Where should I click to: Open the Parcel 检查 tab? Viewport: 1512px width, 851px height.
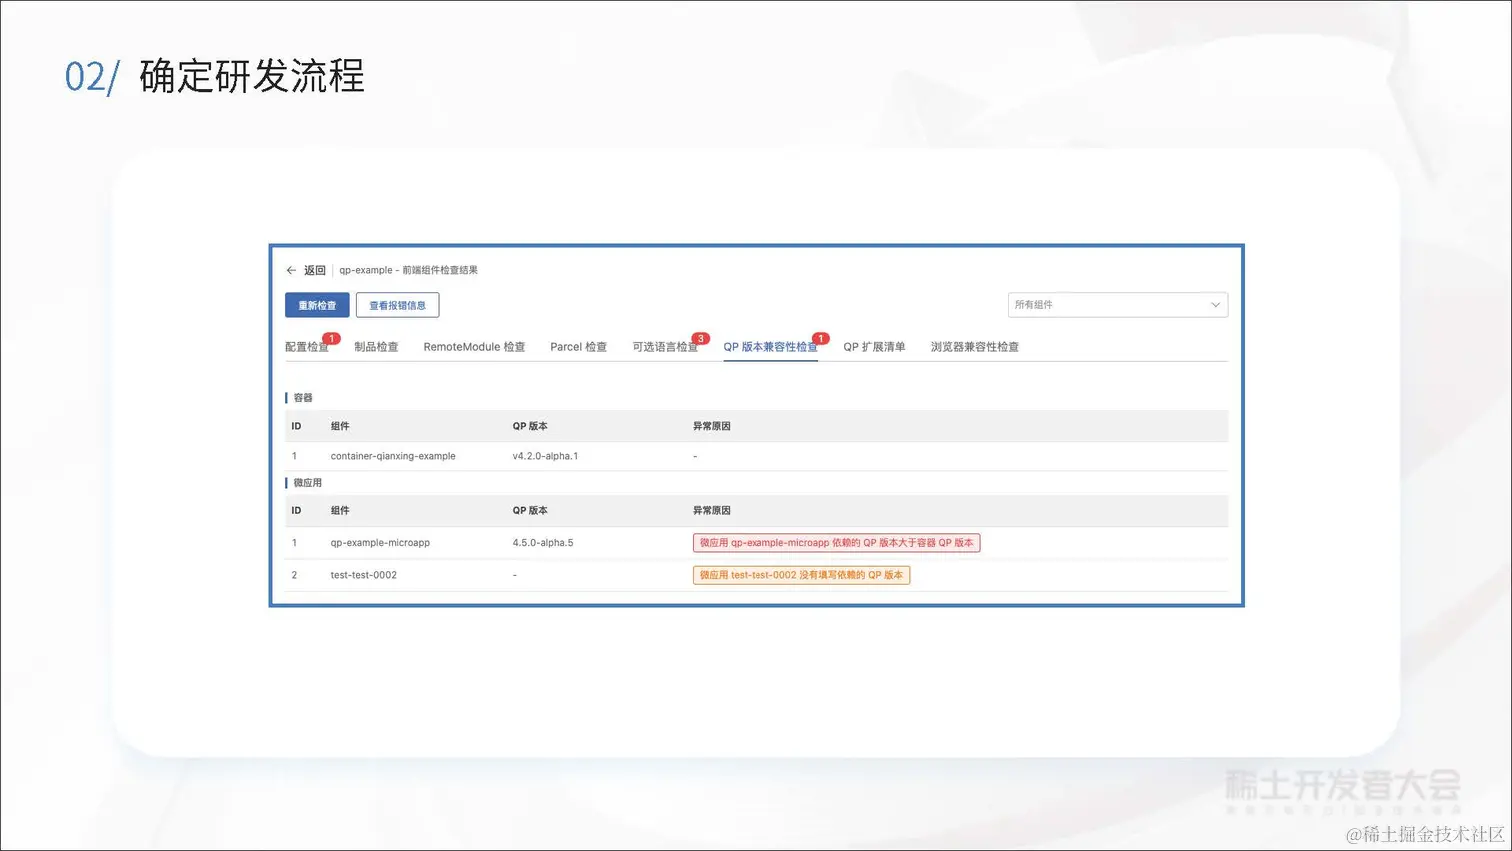[x=578, y=347]
